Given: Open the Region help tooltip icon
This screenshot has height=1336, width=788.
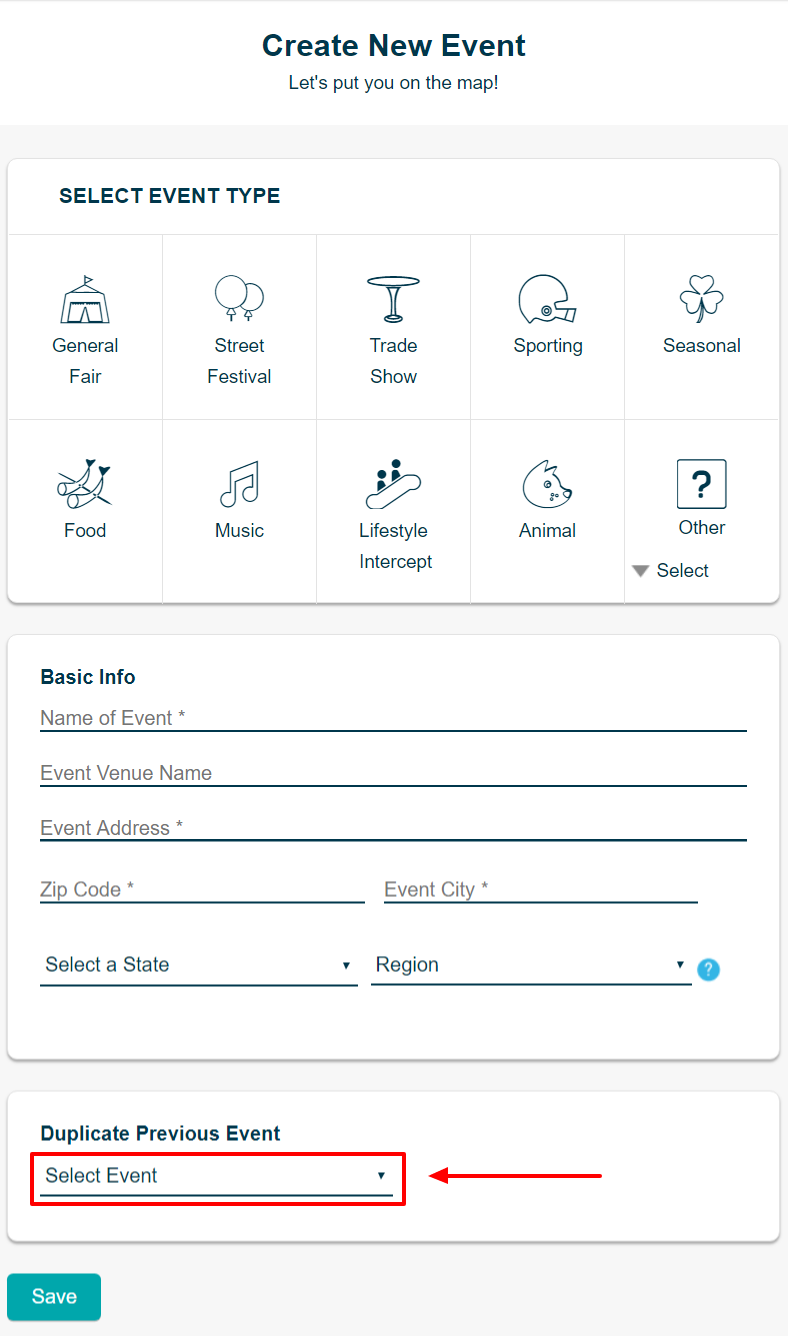Looking at the screenshot, I should click(708, 969).
